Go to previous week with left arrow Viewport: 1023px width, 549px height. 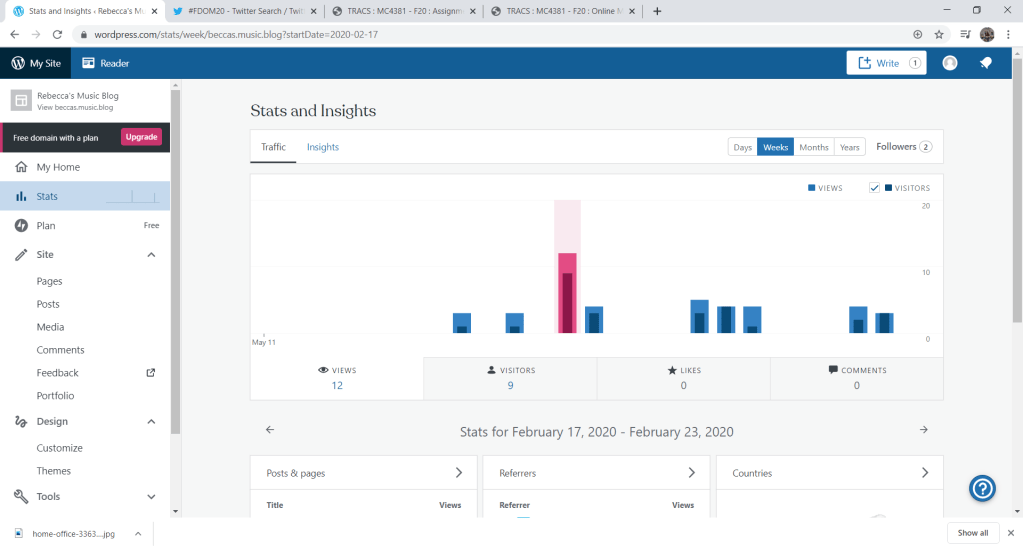click(x=270, y=430)
